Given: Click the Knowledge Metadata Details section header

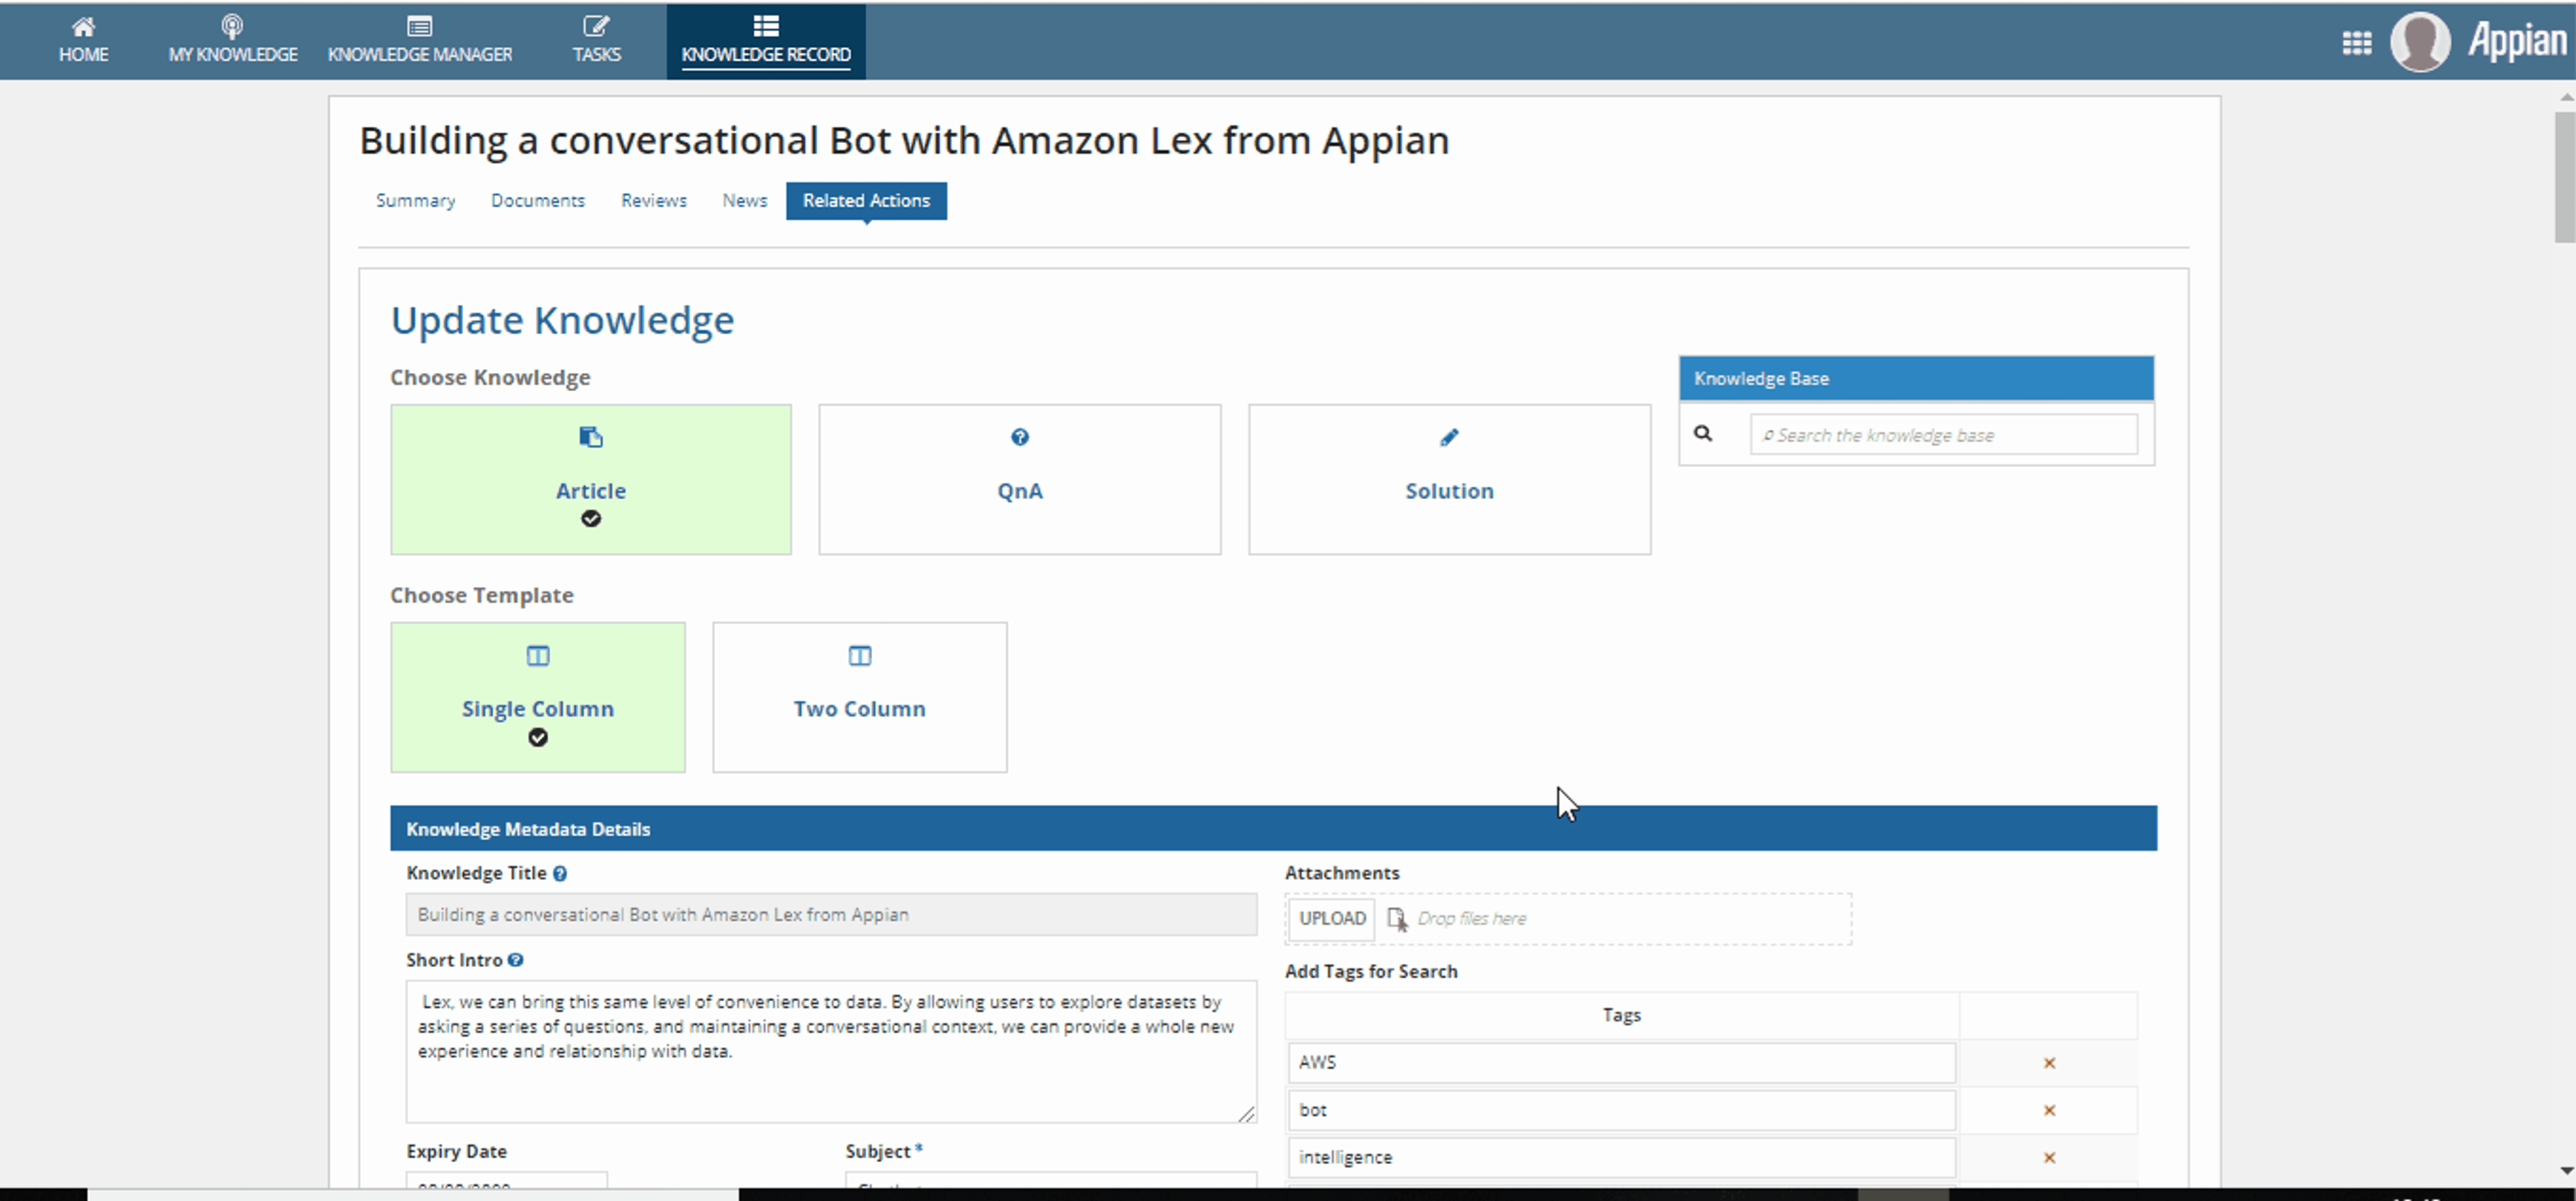Looking at the screenshot, I should coord(1273,828).
